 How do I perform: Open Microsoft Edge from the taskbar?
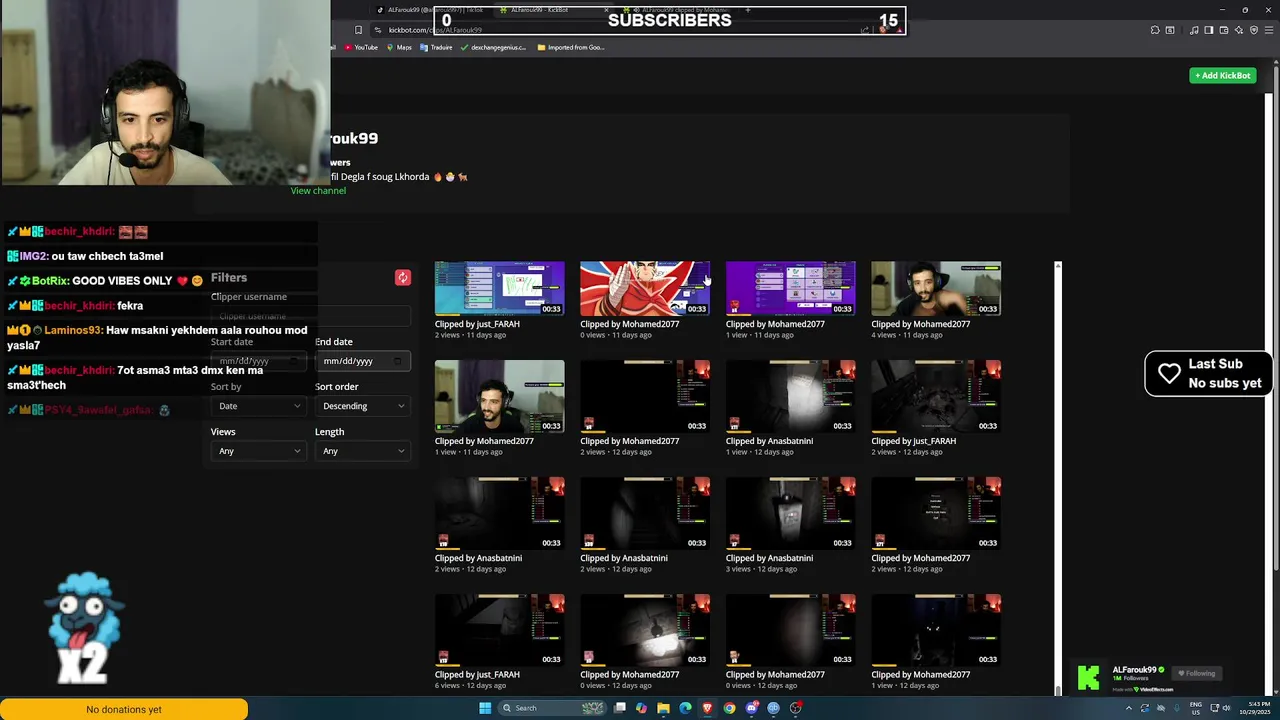coord(685,708)
